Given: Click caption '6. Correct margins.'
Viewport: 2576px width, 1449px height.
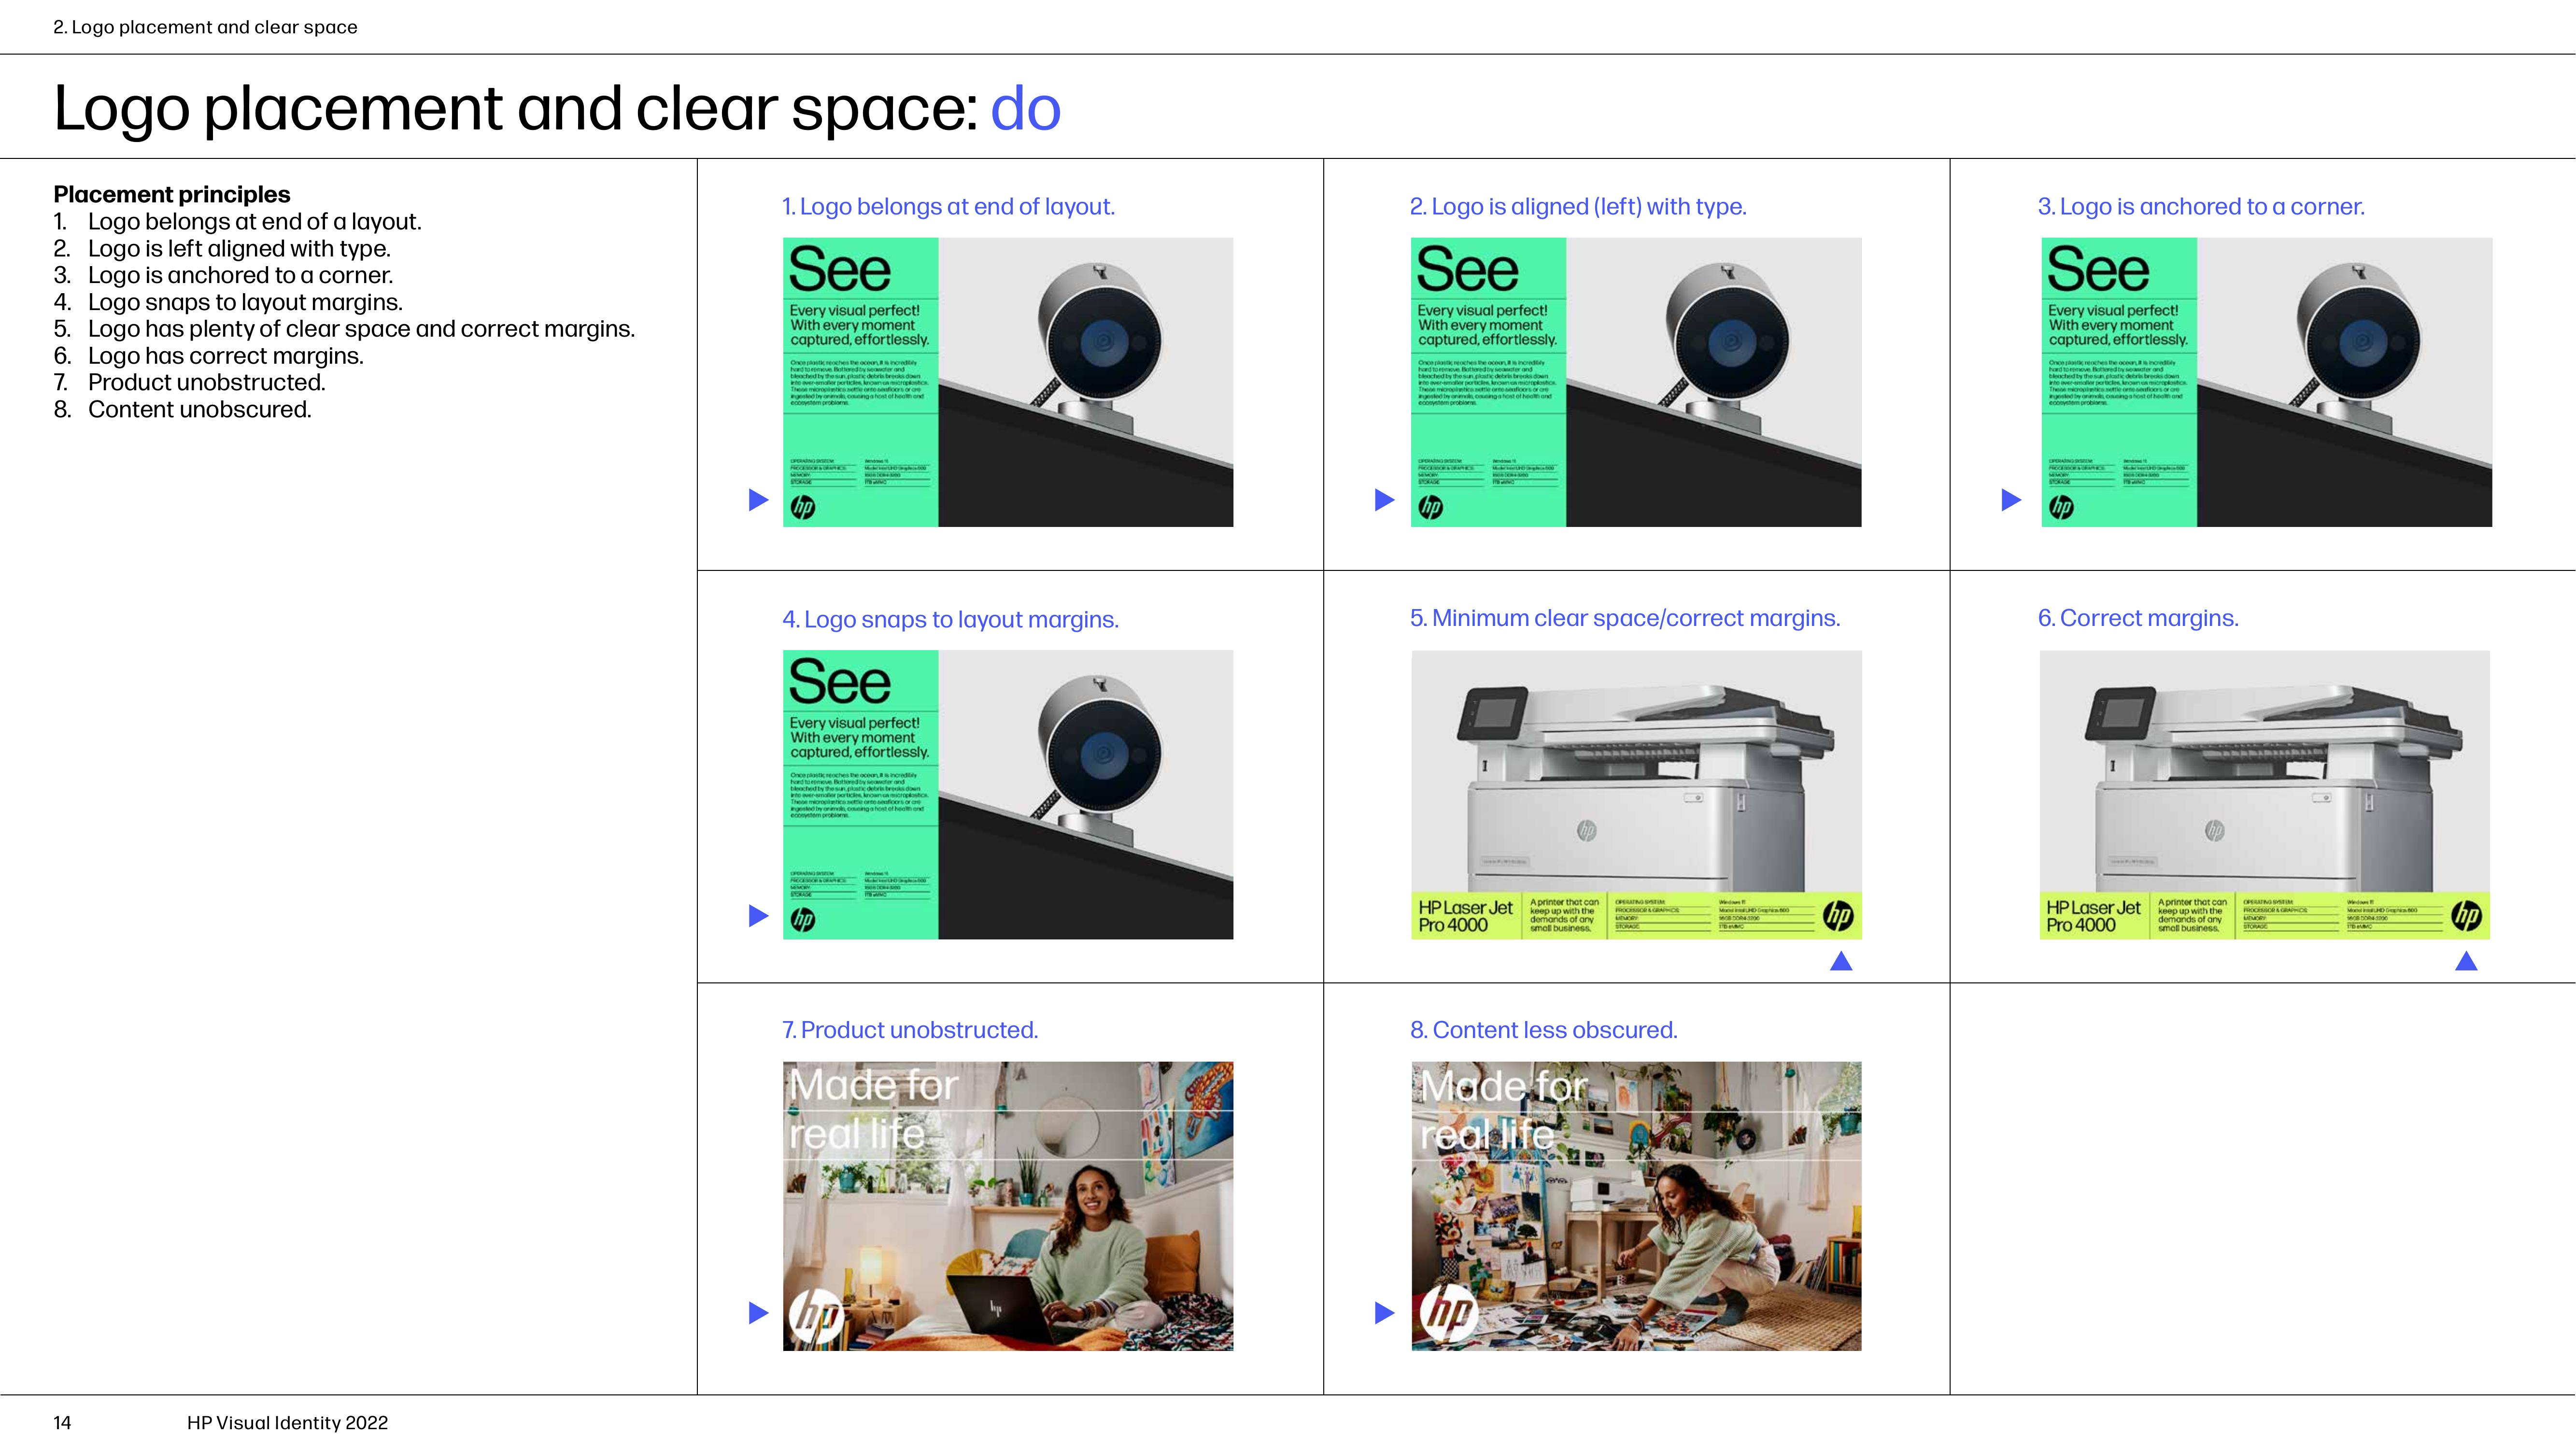Looking at the screenshot, I should click(x=2138, y=618).
